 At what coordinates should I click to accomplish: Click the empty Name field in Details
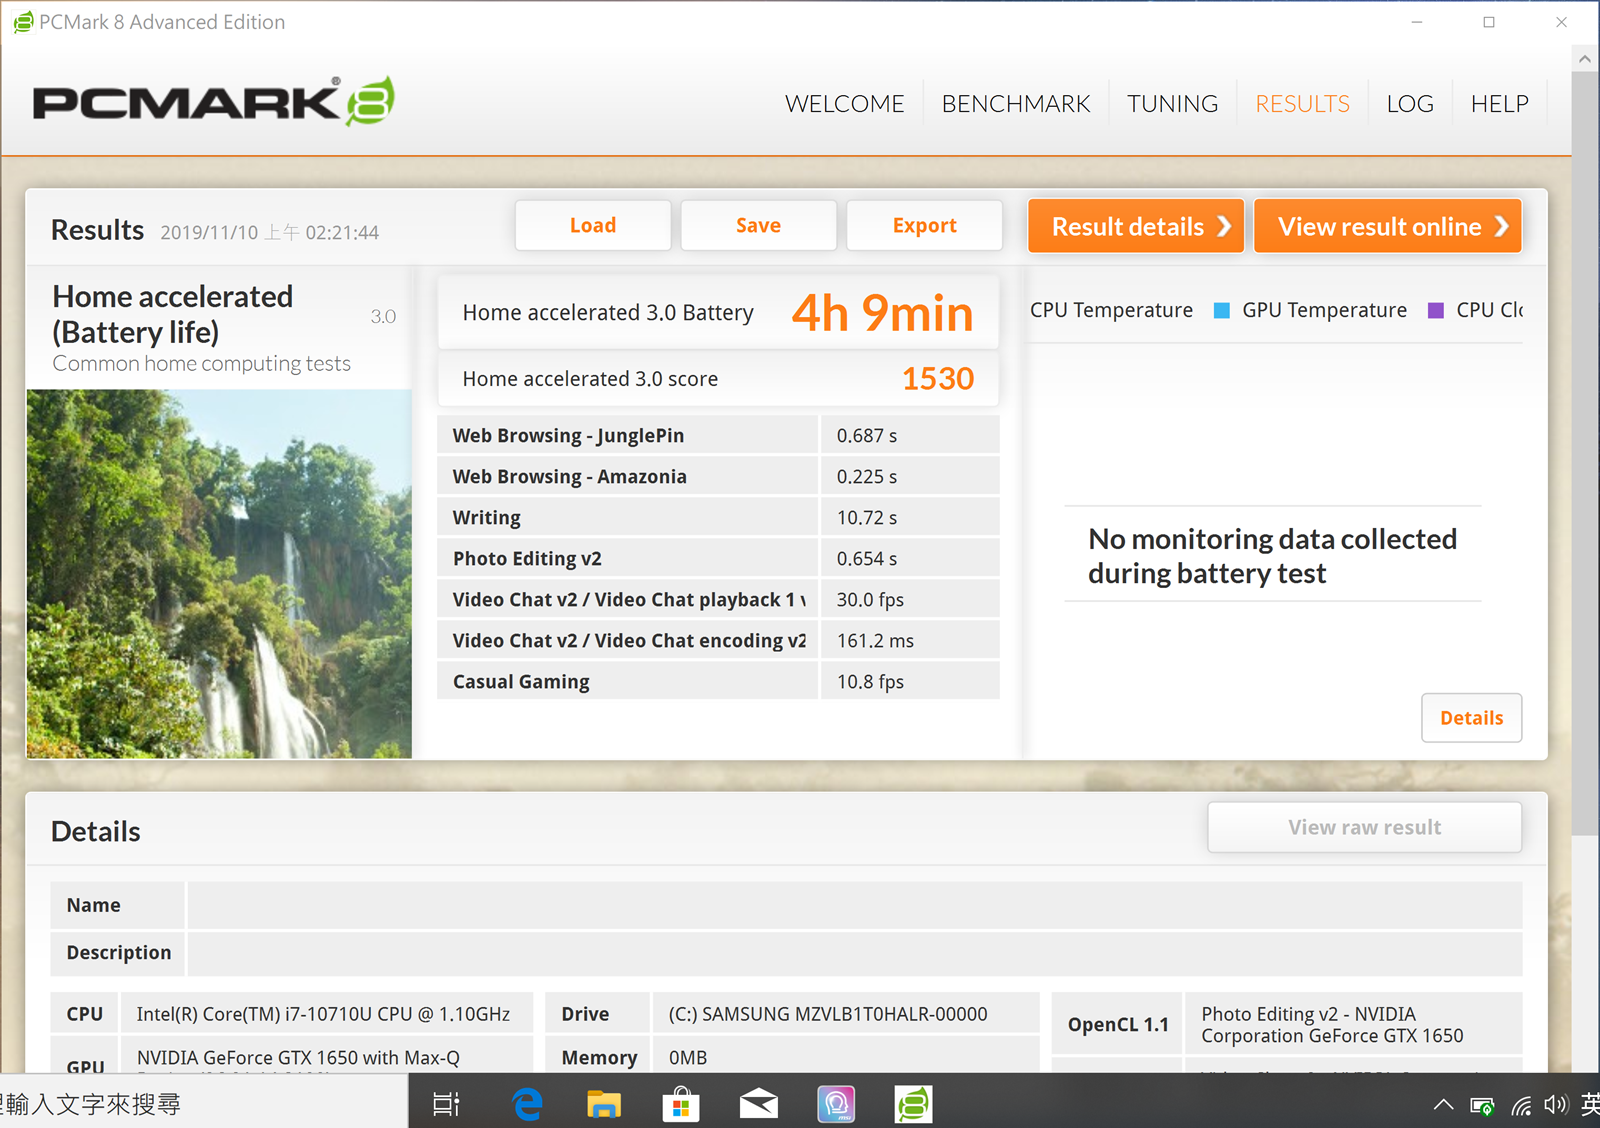[854, 905]
